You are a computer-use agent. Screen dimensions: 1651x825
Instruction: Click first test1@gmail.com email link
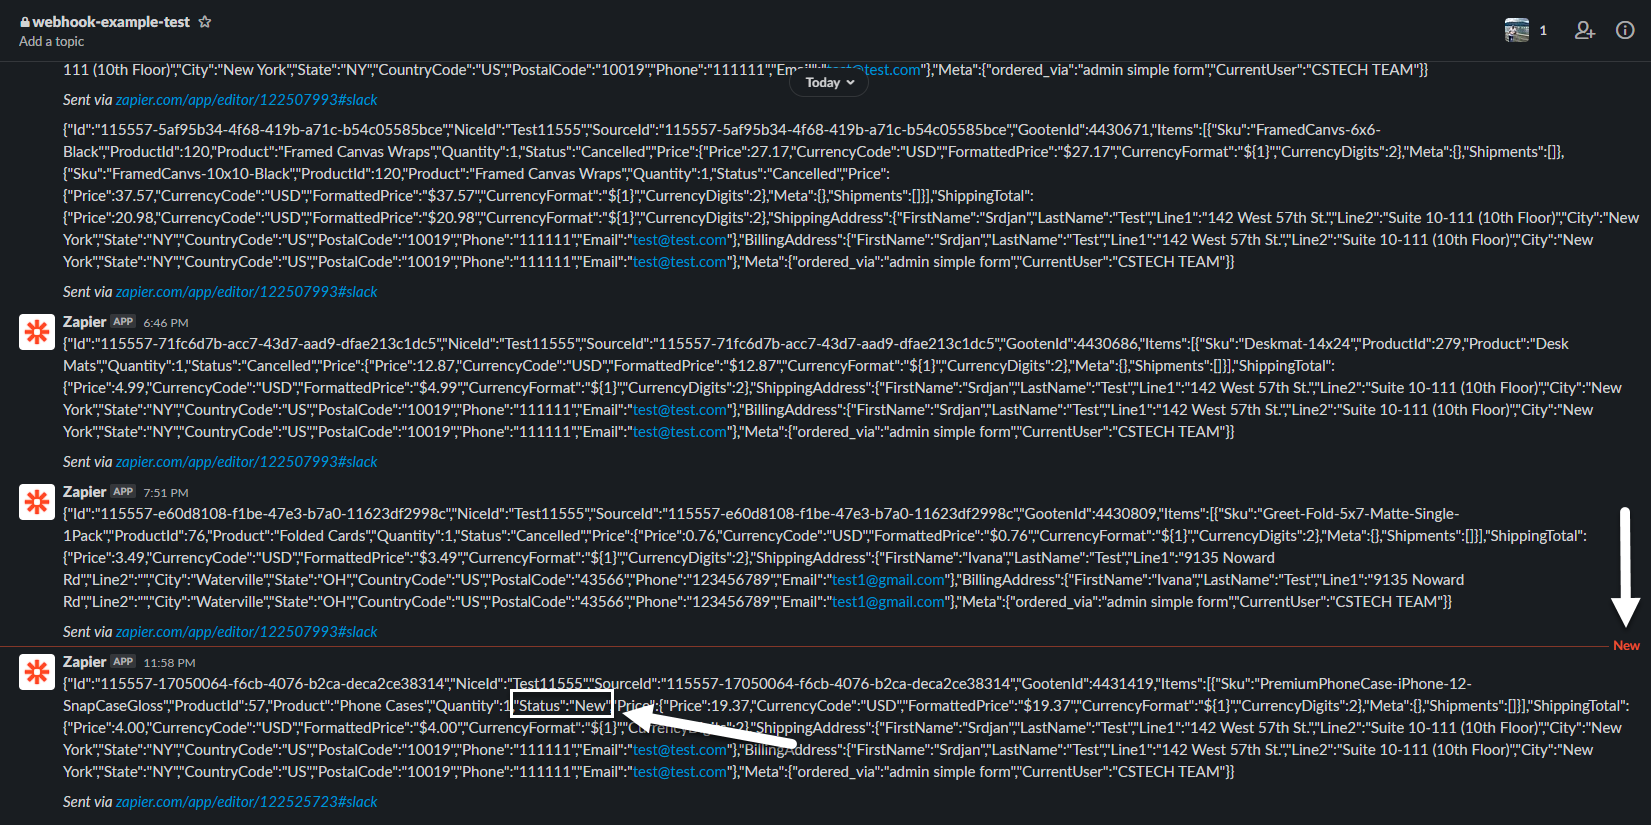pos(888,580)
